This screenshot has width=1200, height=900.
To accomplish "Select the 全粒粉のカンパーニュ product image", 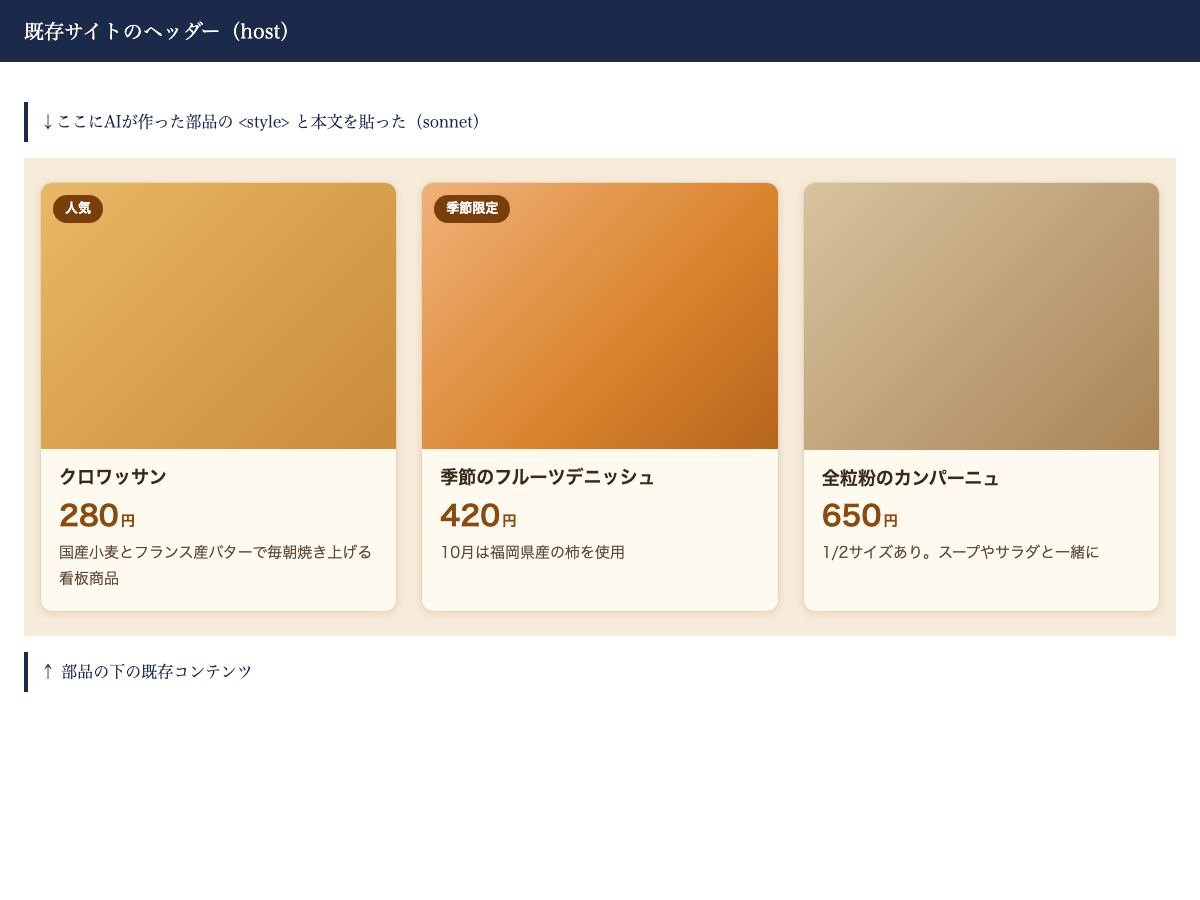I will pos(981,316).
